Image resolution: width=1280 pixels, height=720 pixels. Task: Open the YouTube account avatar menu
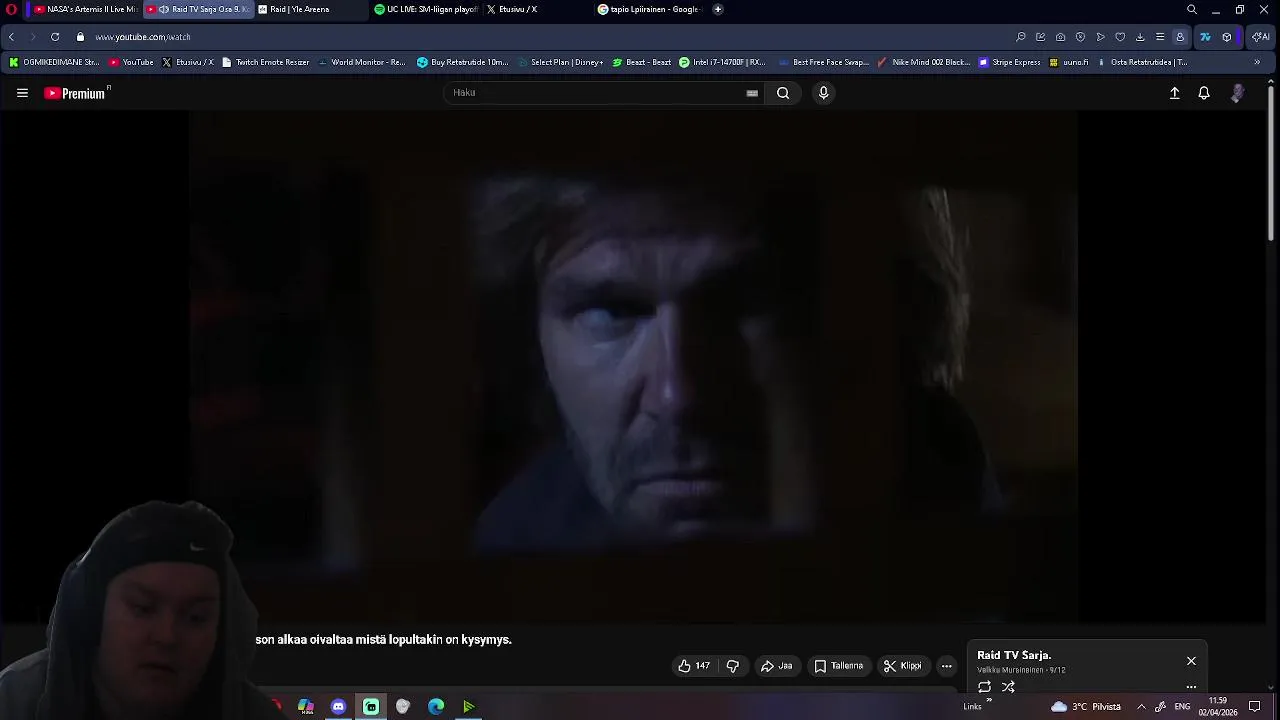coord(1238,93)
